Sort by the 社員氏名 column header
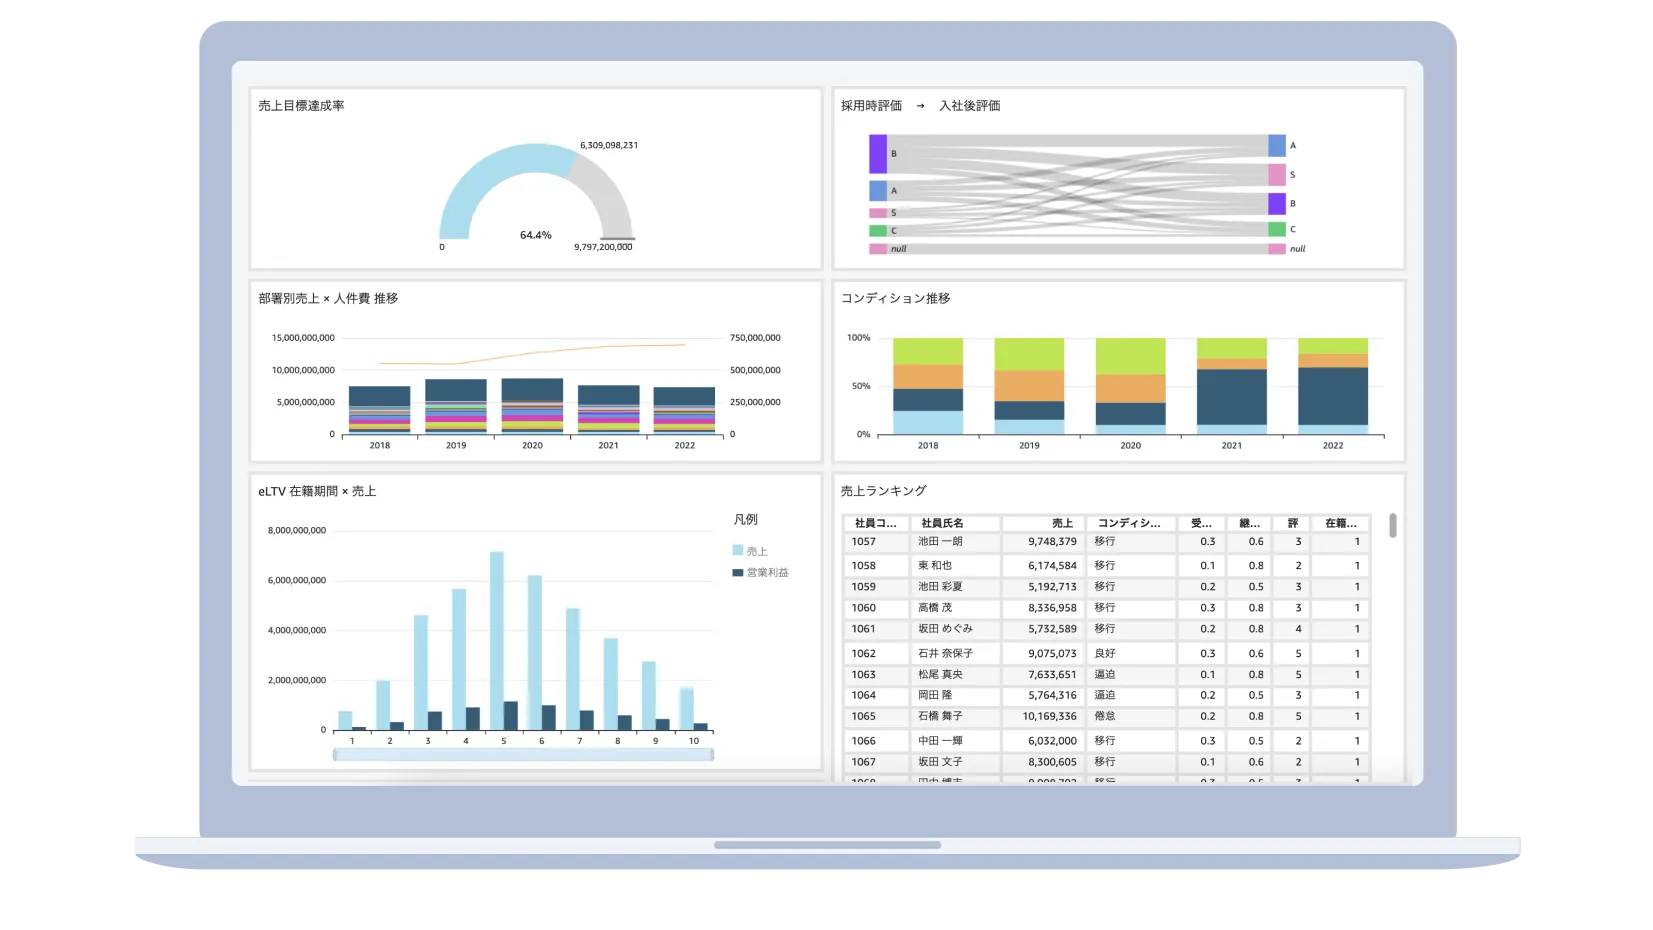The image size is (1653, 930). [x=942, y=523]
